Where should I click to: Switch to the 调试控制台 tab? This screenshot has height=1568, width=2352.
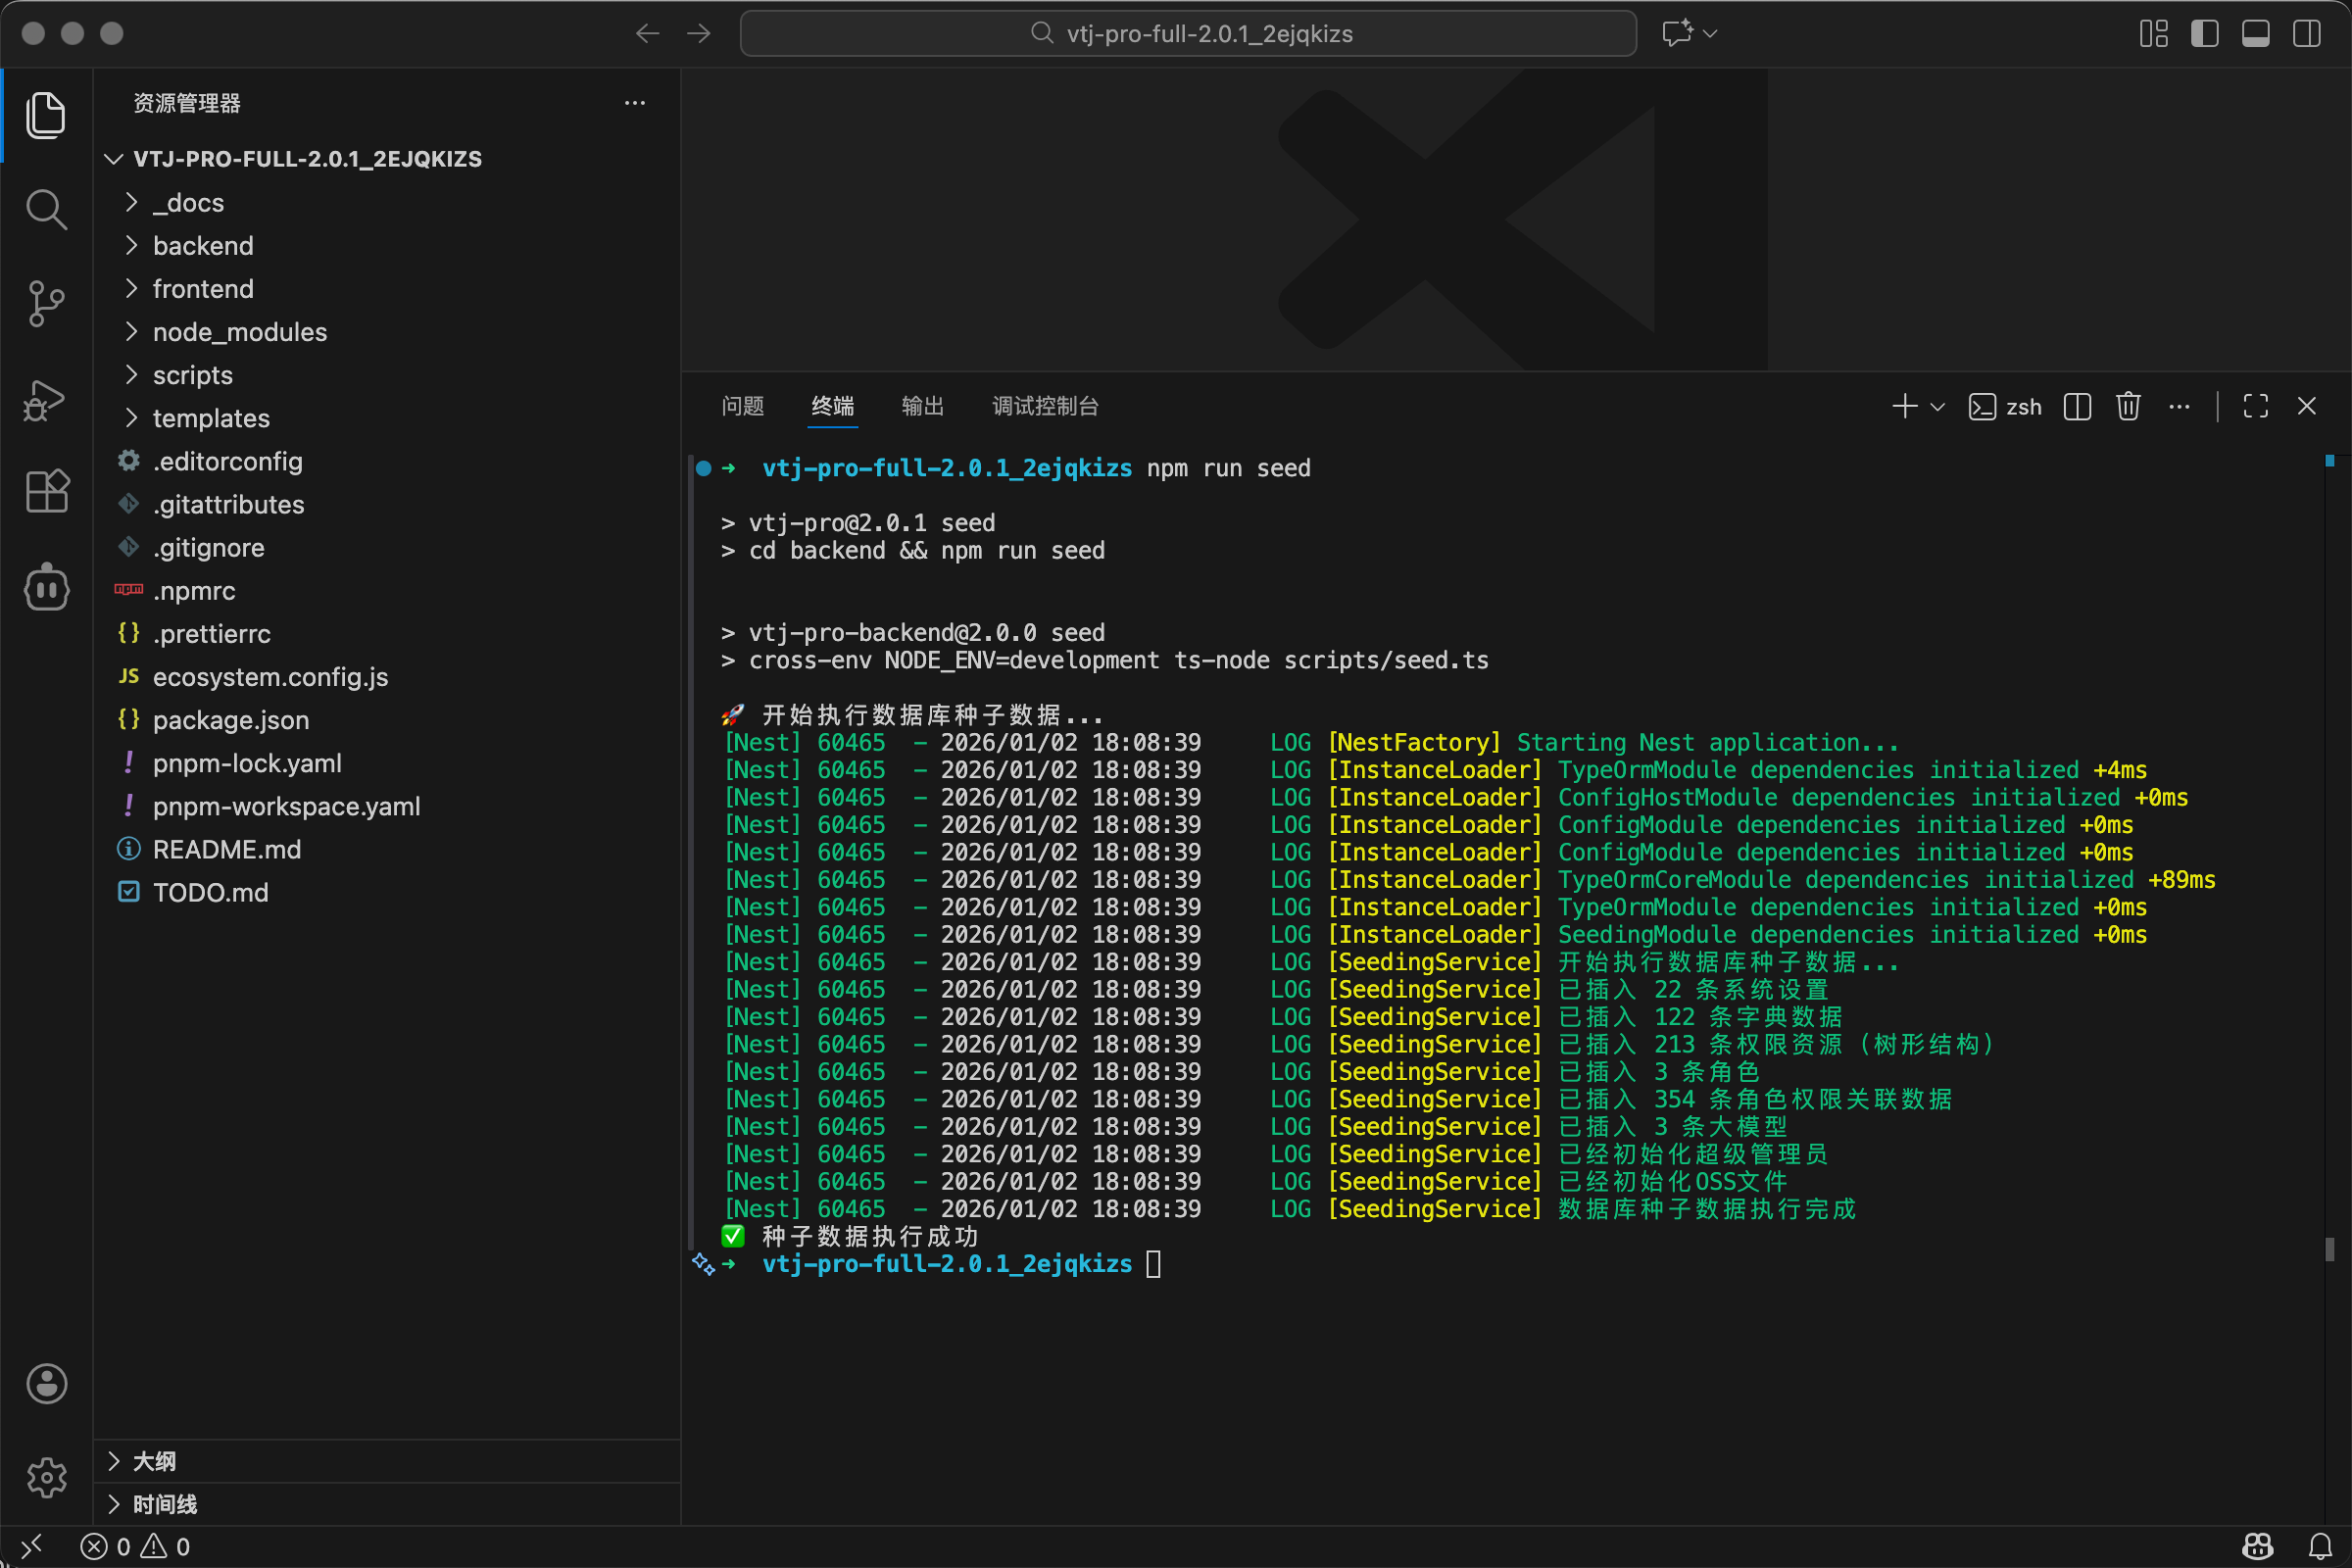tap(1045, 406)
